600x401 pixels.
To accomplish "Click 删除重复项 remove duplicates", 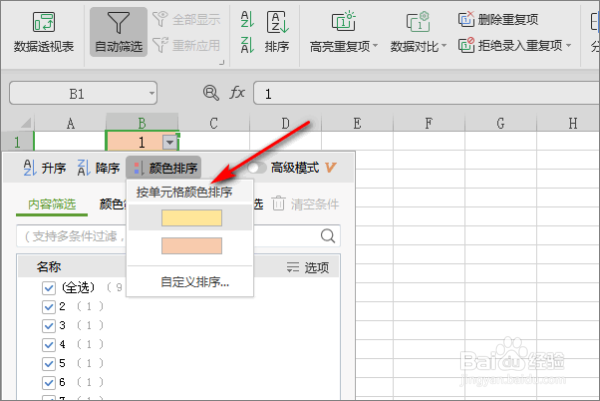I will [x=498, y=19].
